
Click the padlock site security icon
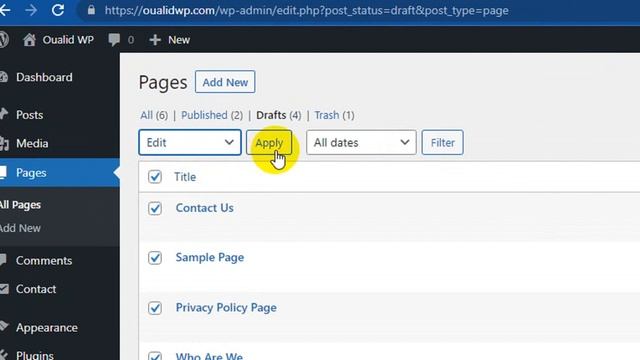tap(91, 10)
